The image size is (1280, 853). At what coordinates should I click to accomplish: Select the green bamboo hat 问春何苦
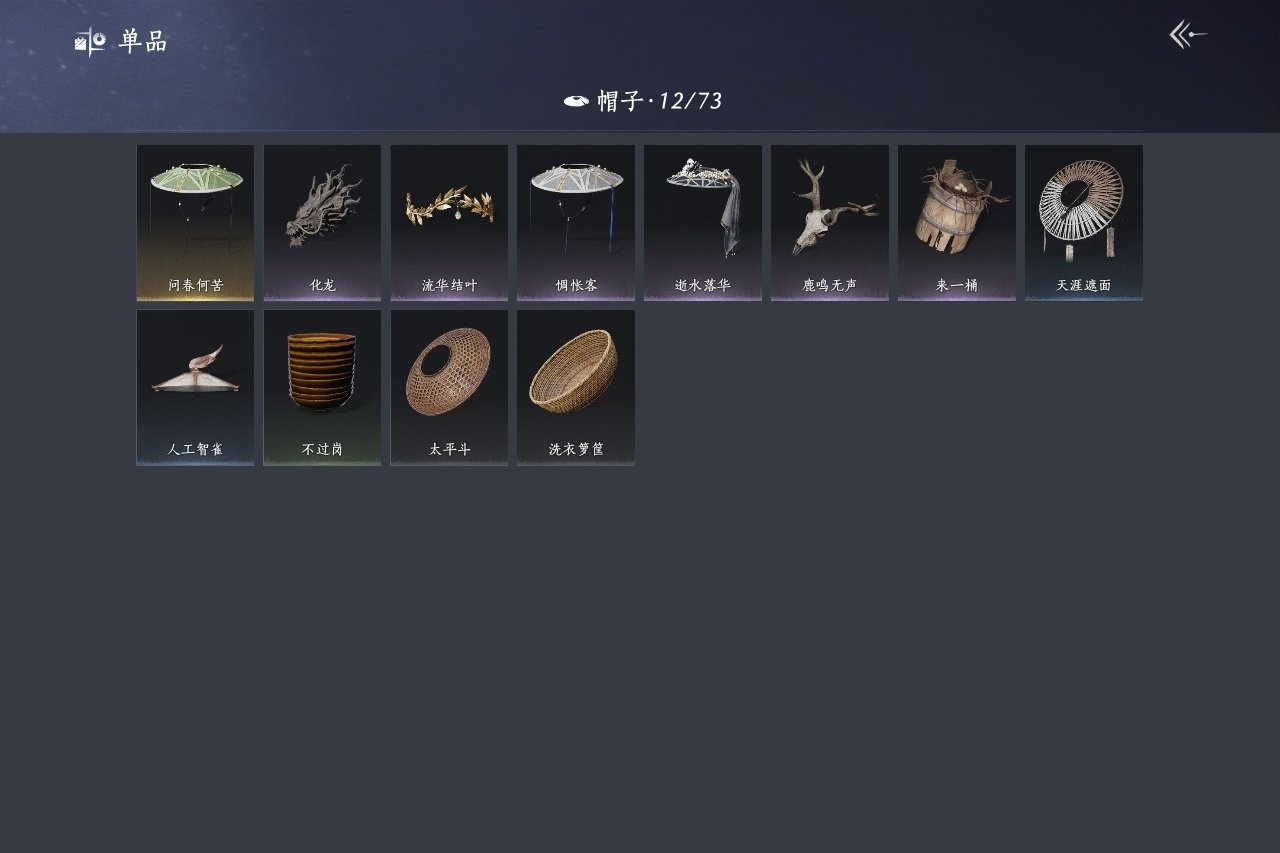pos(195,222)
